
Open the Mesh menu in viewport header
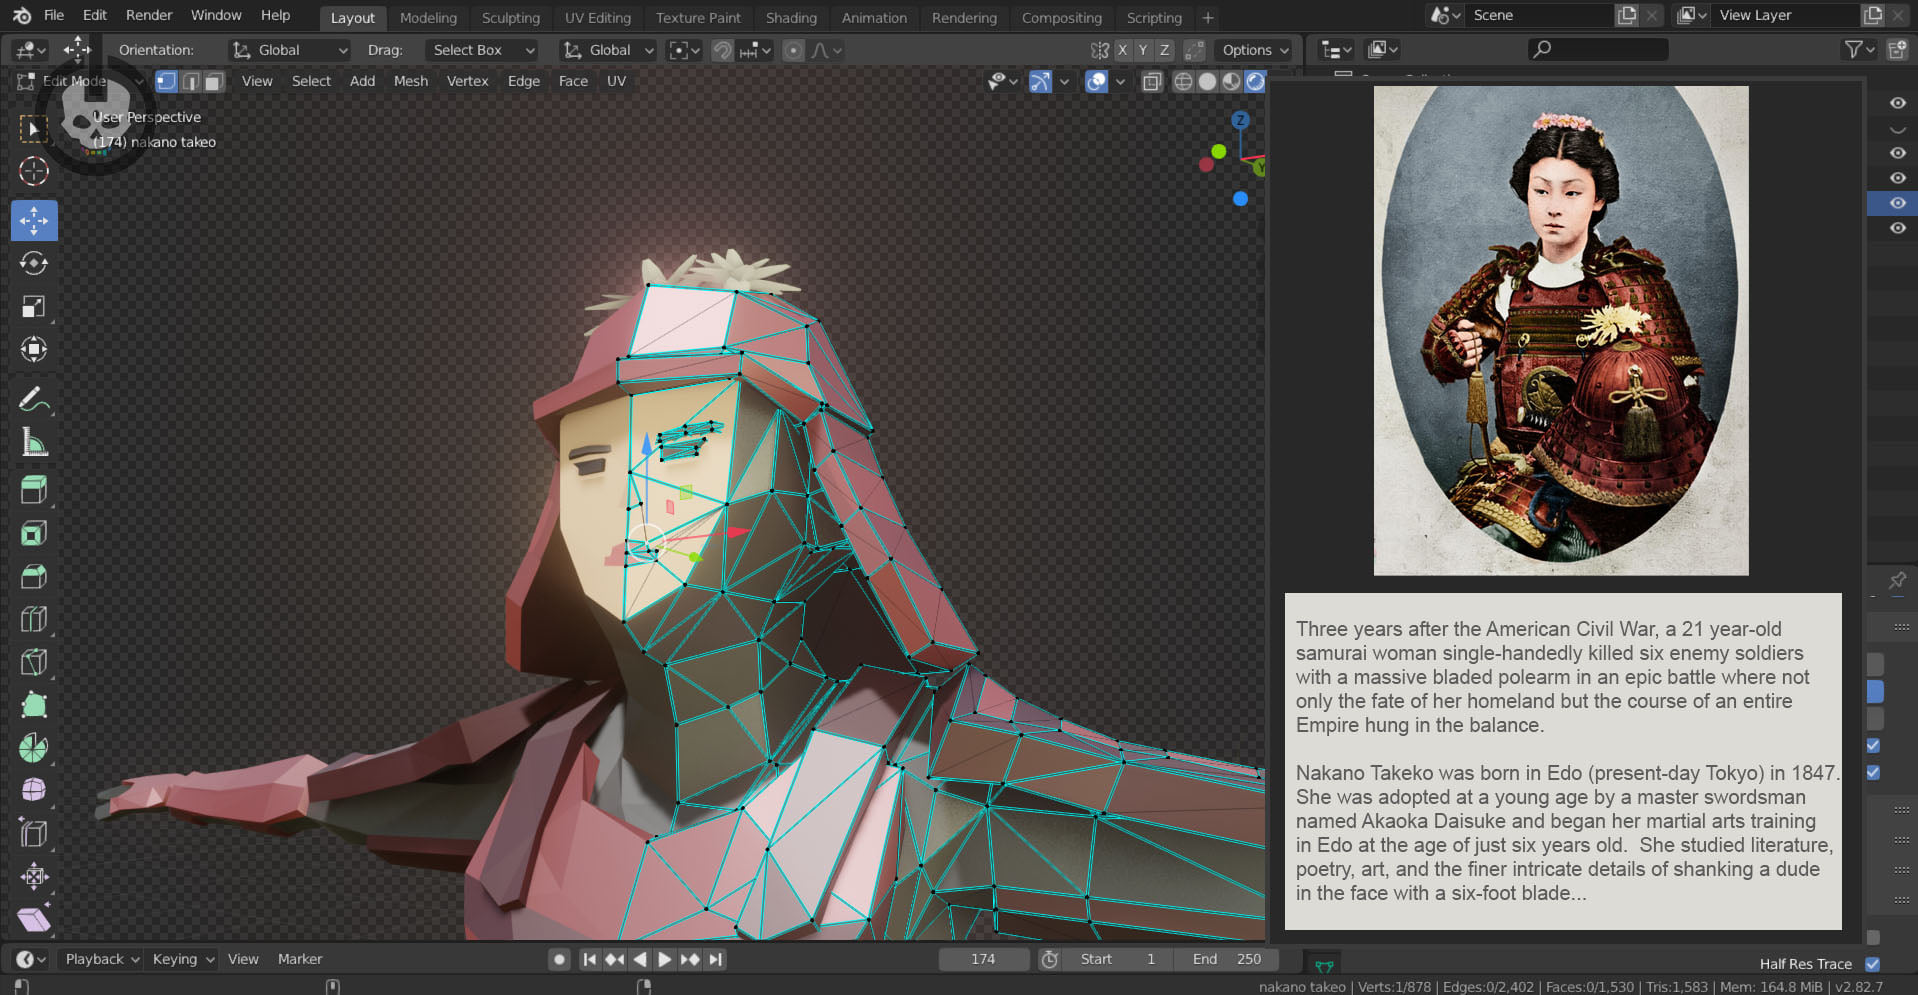click(411, 81)
